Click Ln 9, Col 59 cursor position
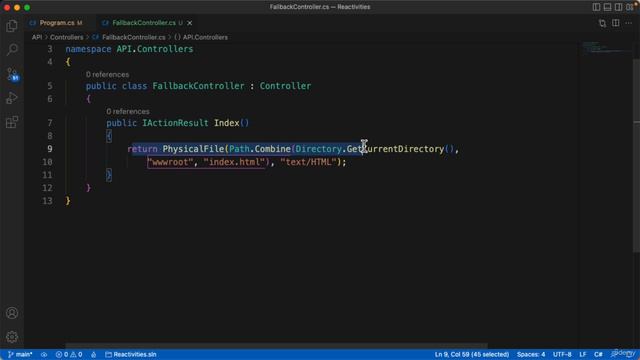This screenshot has height=360, width=640. [471, 354]
